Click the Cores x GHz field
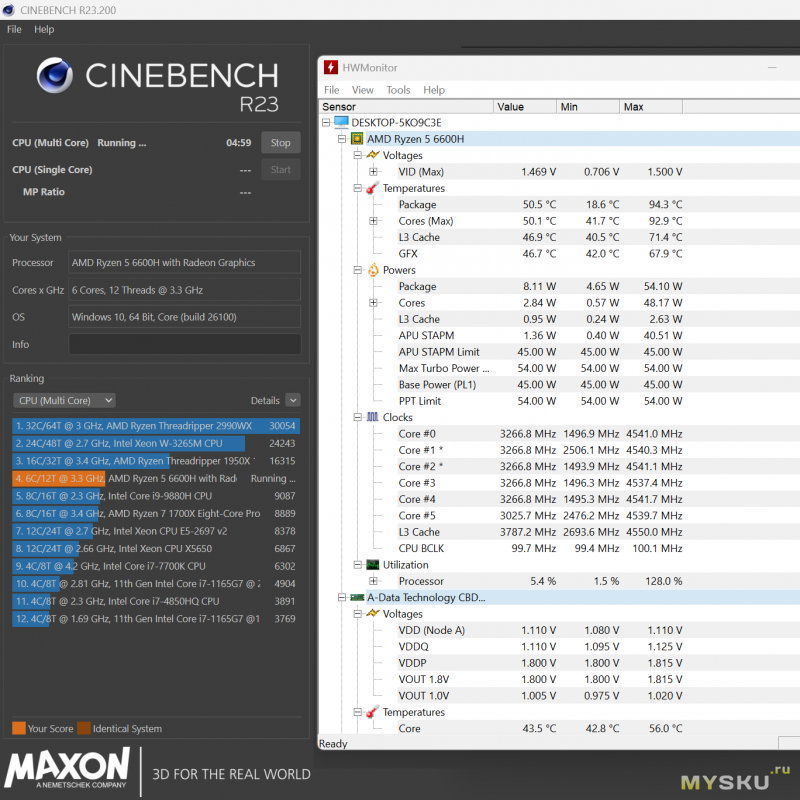This screenshot has height=800, width=800. (185, 290)
